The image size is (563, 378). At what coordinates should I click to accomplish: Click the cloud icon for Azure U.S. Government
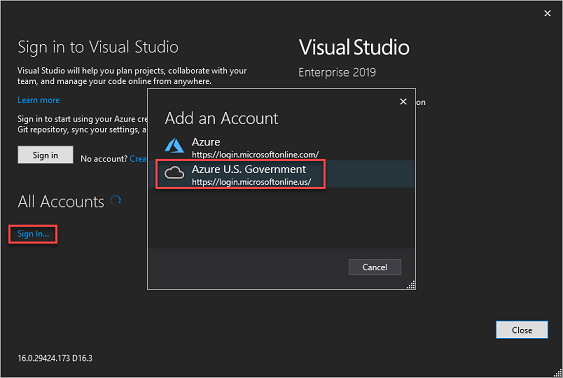point(174,173)
